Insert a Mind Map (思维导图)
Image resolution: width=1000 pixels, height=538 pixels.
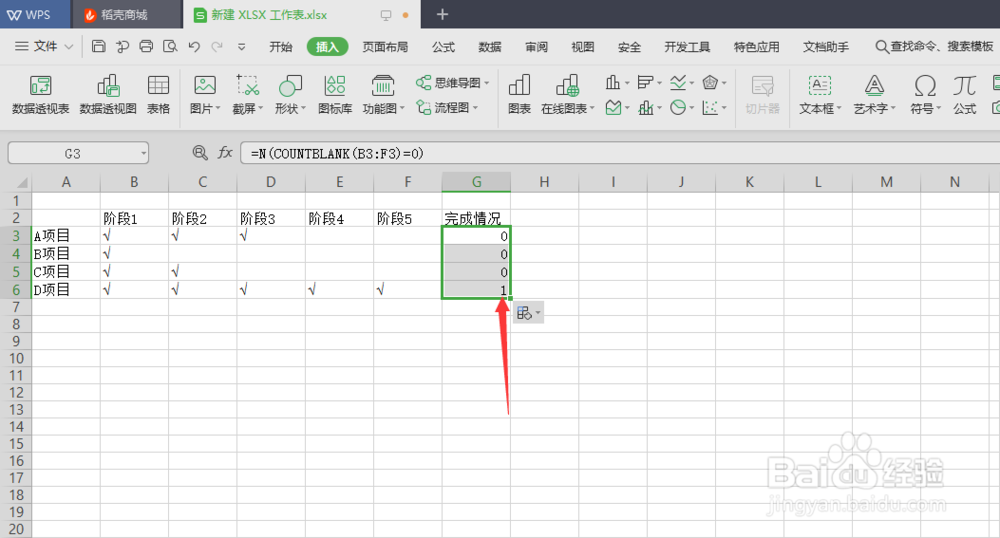(x=452, y=83)
